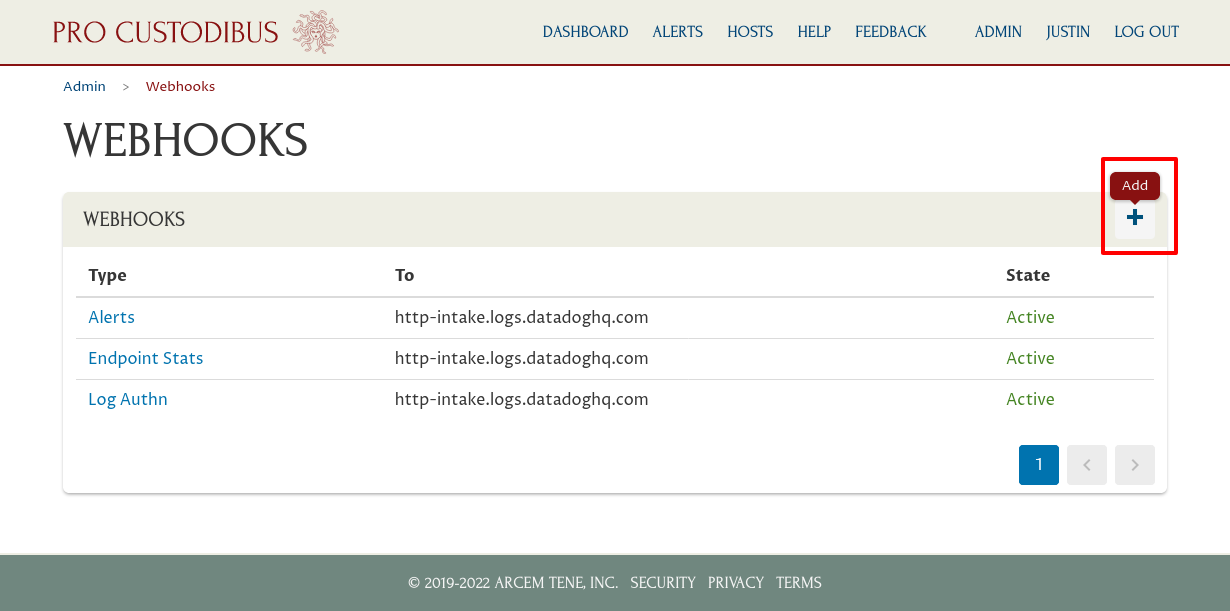Click datadoghq URL in Alerts row
Image resolution: width=1230 pixels, height=611 pixels.
(522, 317)
